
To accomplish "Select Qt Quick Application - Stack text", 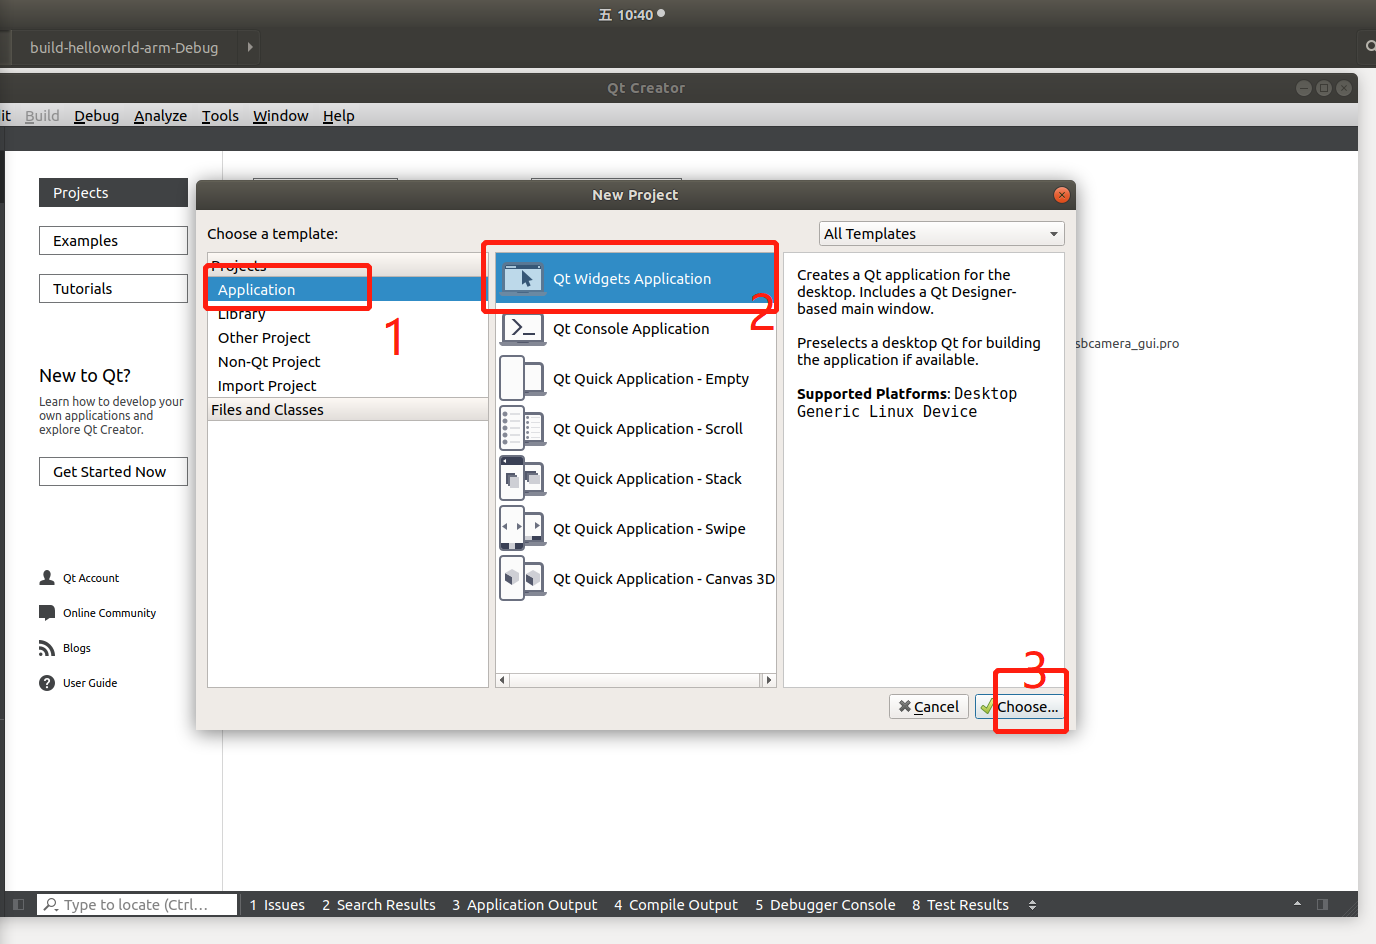I will (x=647, y=479).
